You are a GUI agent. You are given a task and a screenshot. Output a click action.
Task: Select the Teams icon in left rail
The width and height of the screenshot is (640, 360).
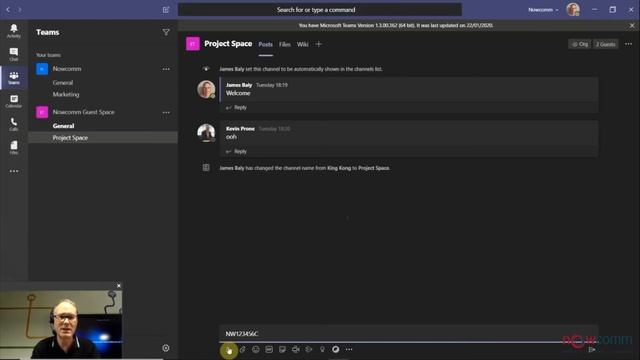(13, 77)
